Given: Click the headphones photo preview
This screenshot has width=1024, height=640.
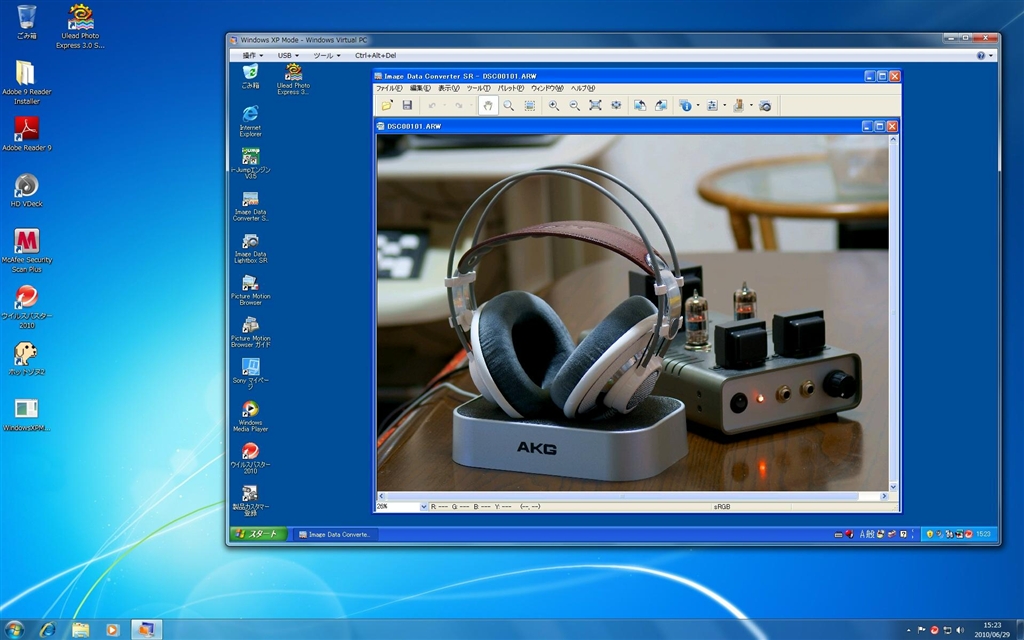Looking at the screenshot, I should 632,312.
